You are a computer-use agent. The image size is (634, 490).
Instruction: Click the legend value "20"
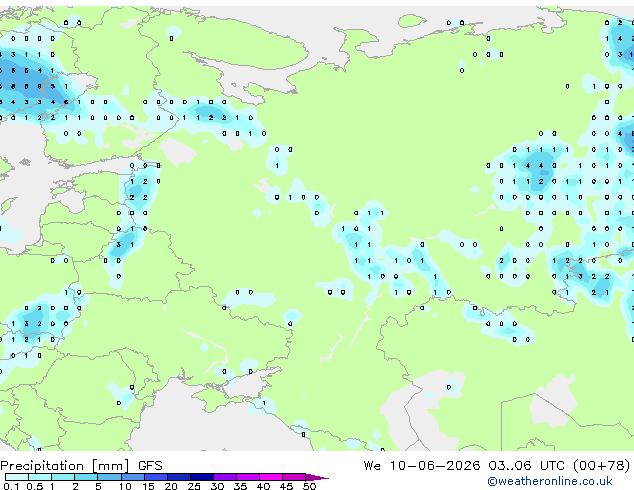coord(171,486)
